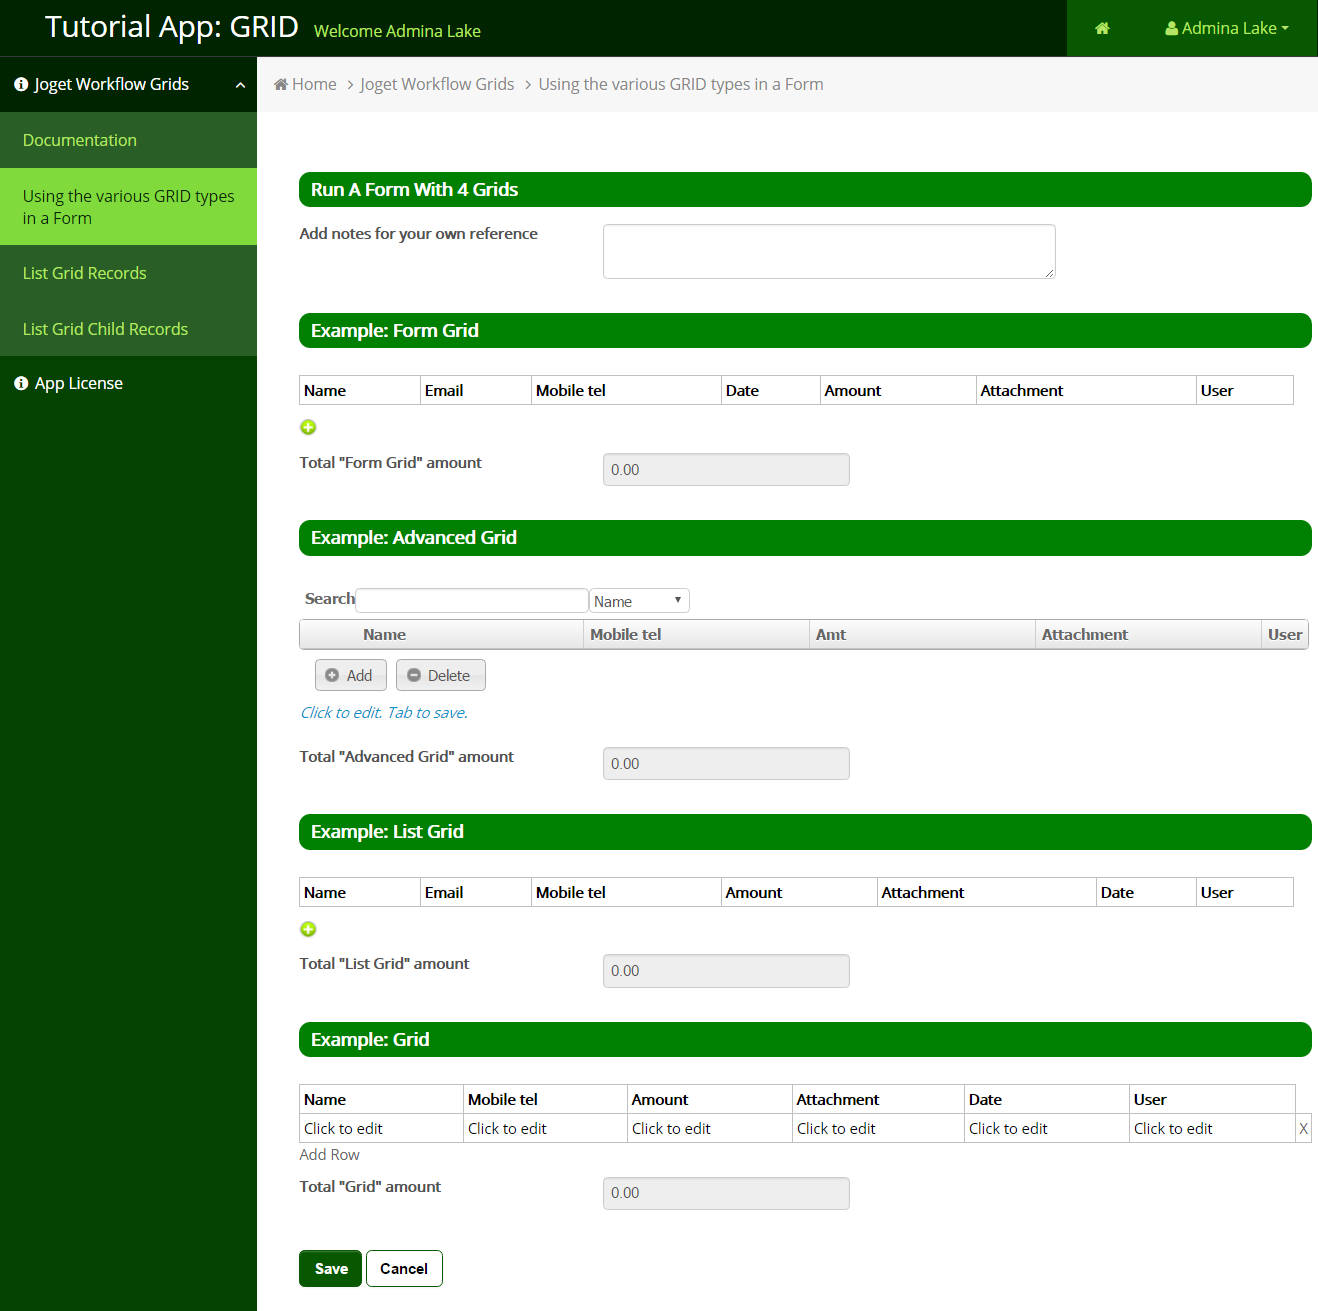Click Home in the breadcrumb
The width and height of the screenshot is (1318, 1311).
[313, 84]
